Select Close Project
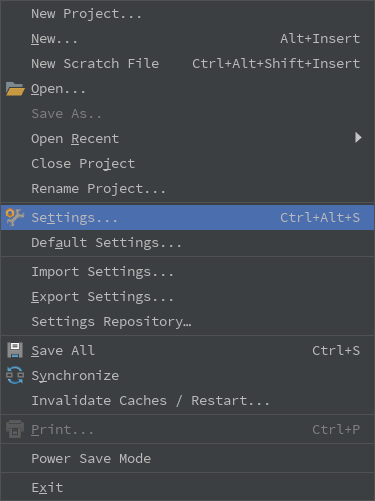The height and width of the screenshot is (501, 375). point(187,164)
